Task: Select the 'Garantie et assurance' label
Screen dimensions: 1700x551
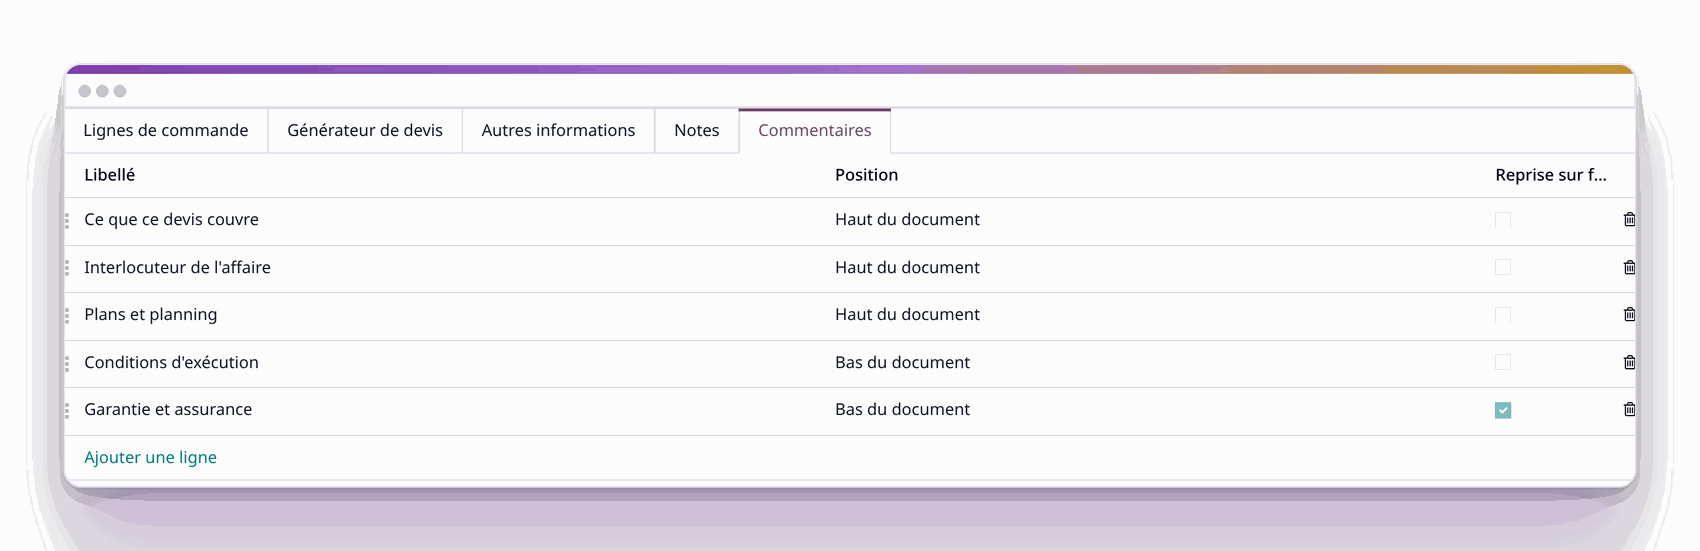Action: pos(168,410)
